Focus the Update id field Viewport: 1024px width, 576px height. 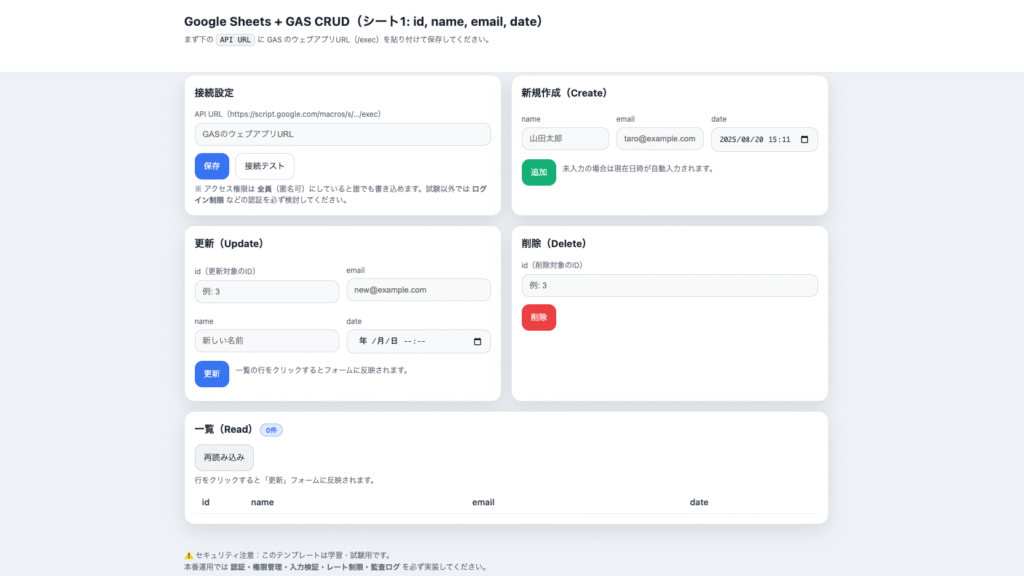[266, 291]
